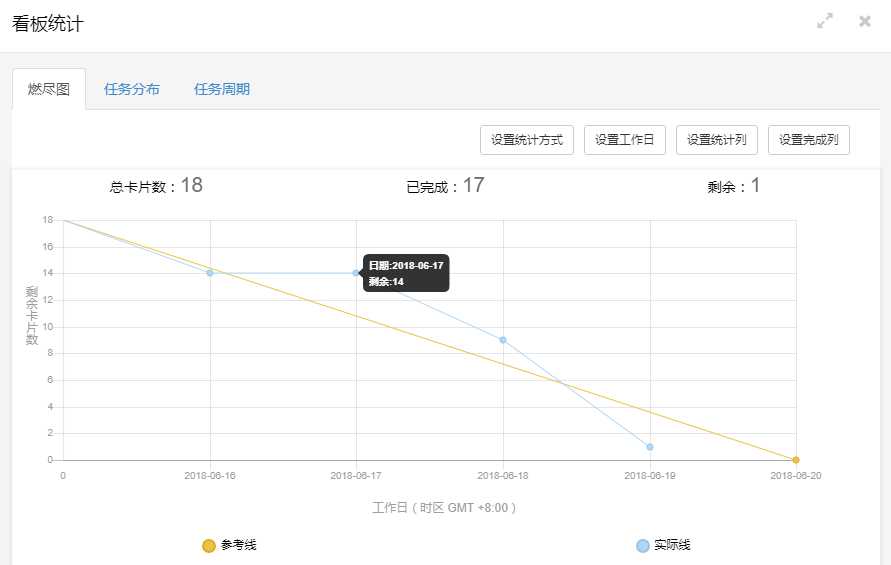Viewport: 891px width, 565px height.
Task: Click the 总卡片数 value 18
Action: click(191, 185)
